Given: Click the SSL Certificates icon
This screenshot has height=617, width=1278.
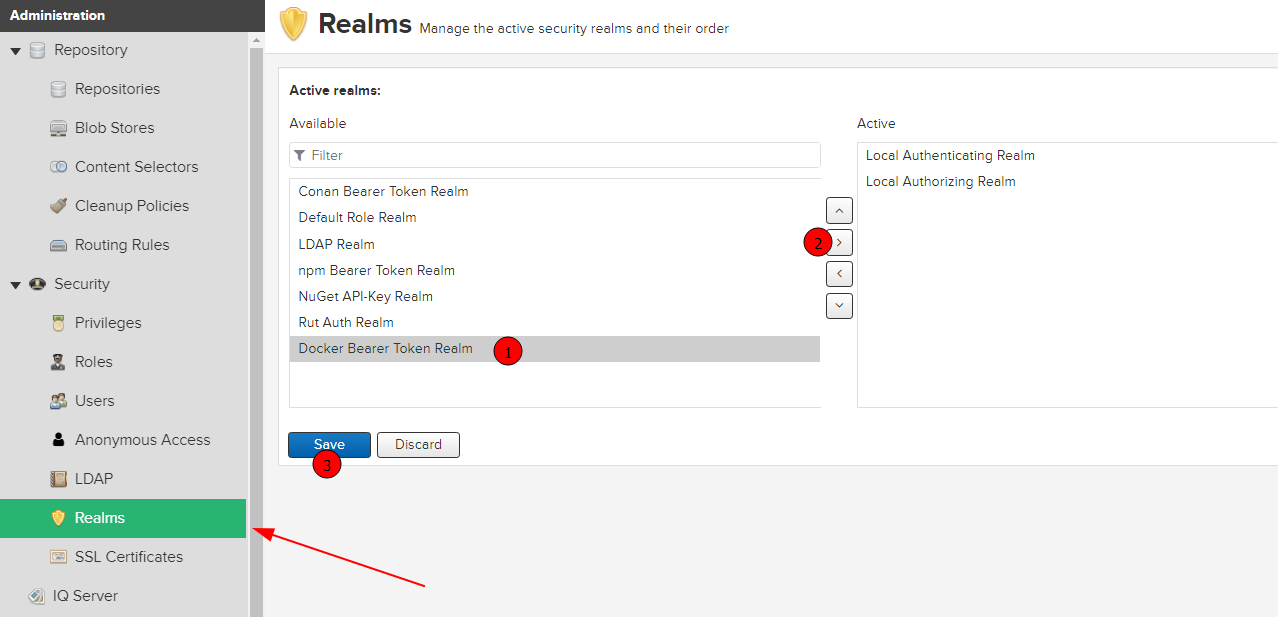Looking at the screenshot, I should [x=58, y=557].
